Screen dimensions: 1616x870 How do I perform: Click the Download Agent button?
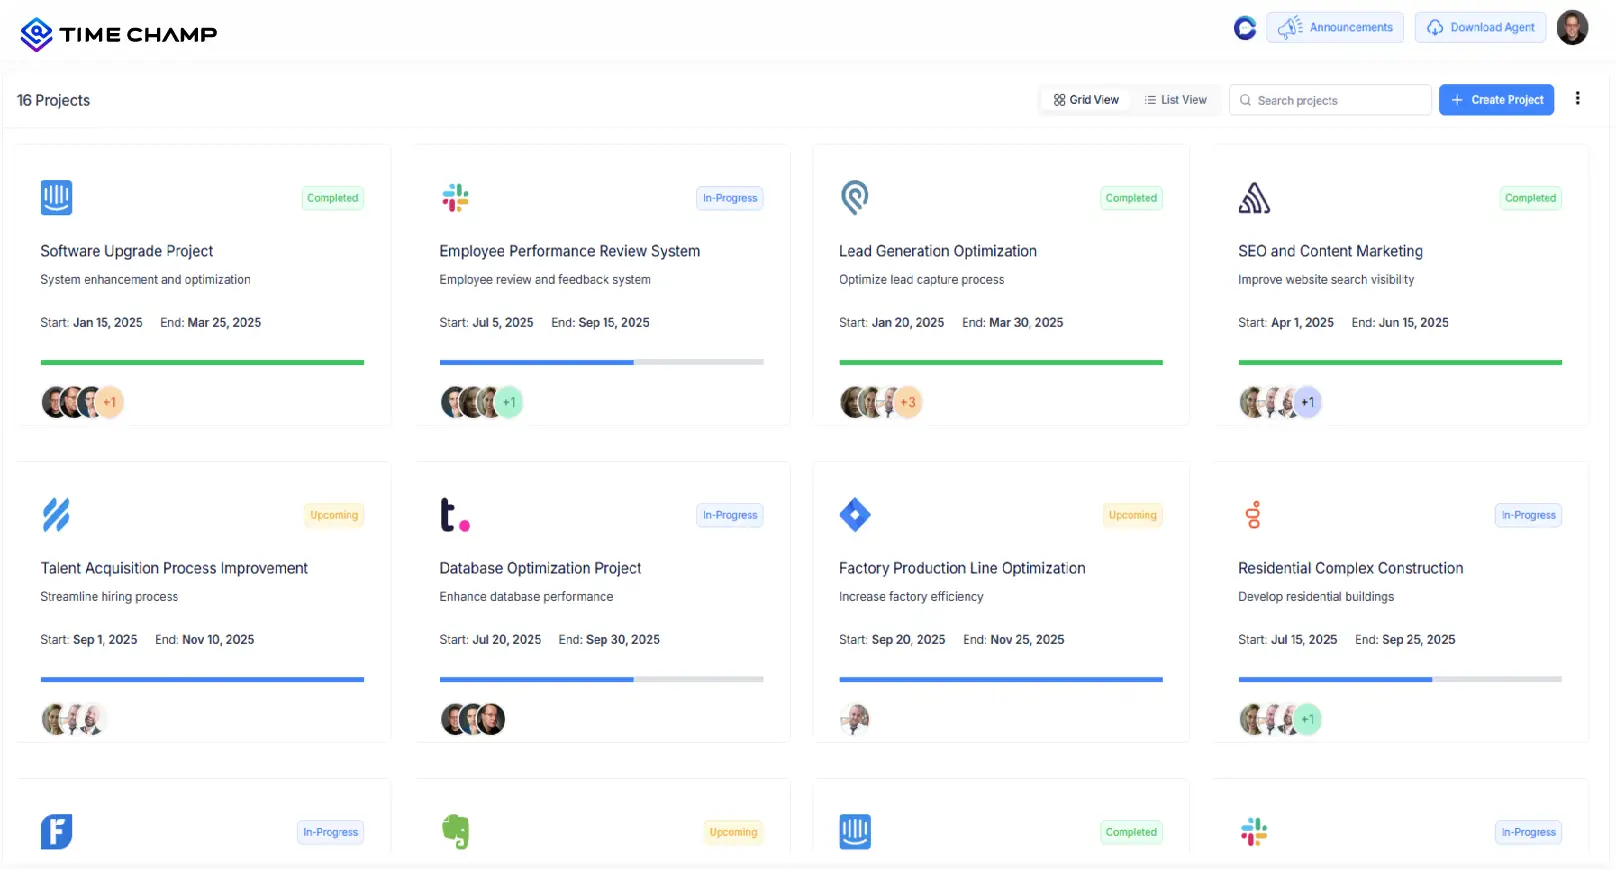[x=1480, y=28]
